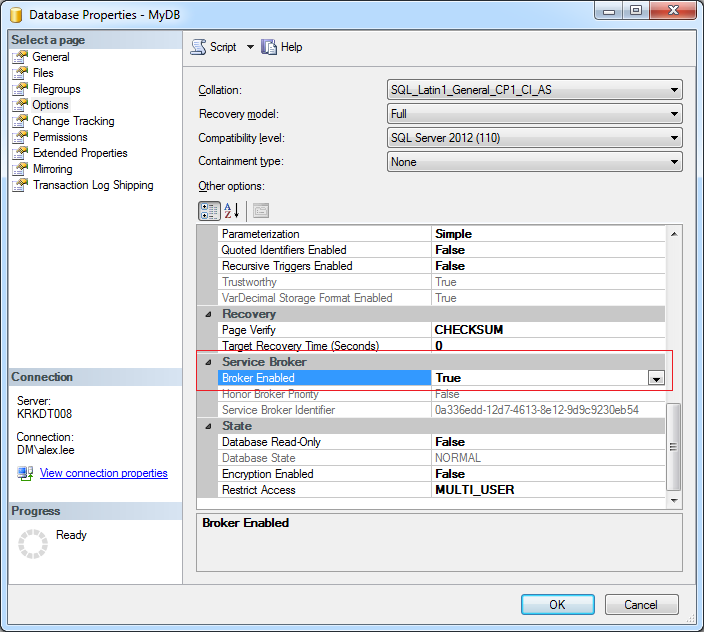Select the Categorized view icon
Viewport: 704px width, 632px height.
click(209, 211)
